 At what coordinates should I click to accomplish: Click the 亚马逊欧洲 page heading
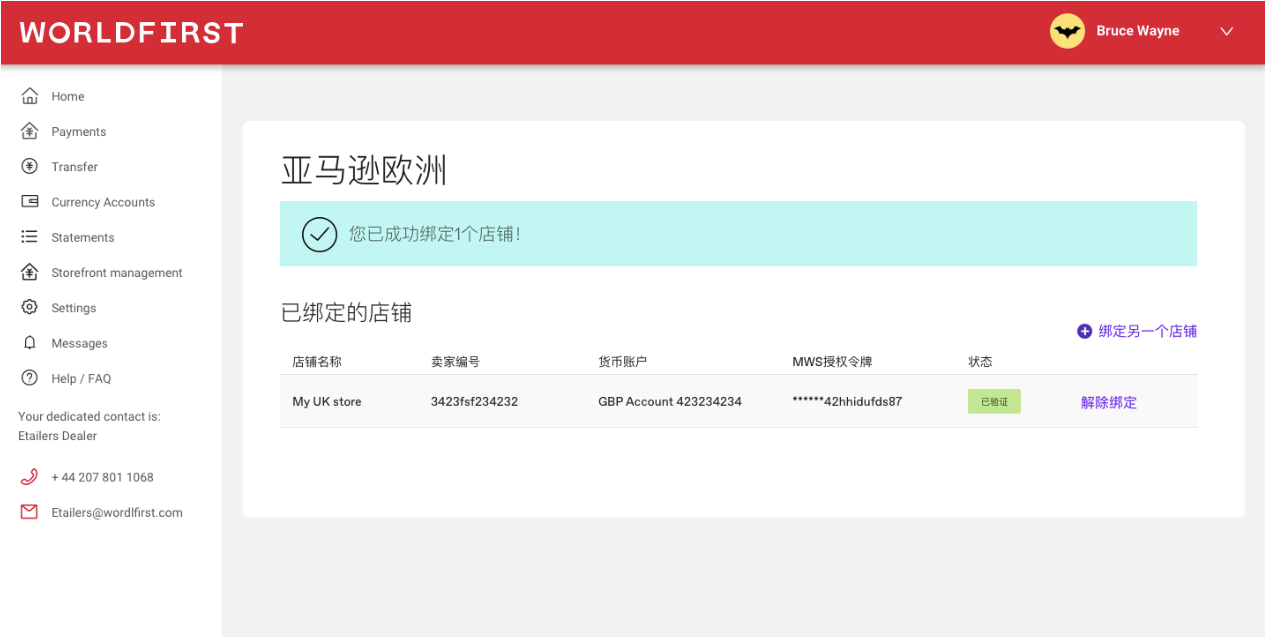364,171
